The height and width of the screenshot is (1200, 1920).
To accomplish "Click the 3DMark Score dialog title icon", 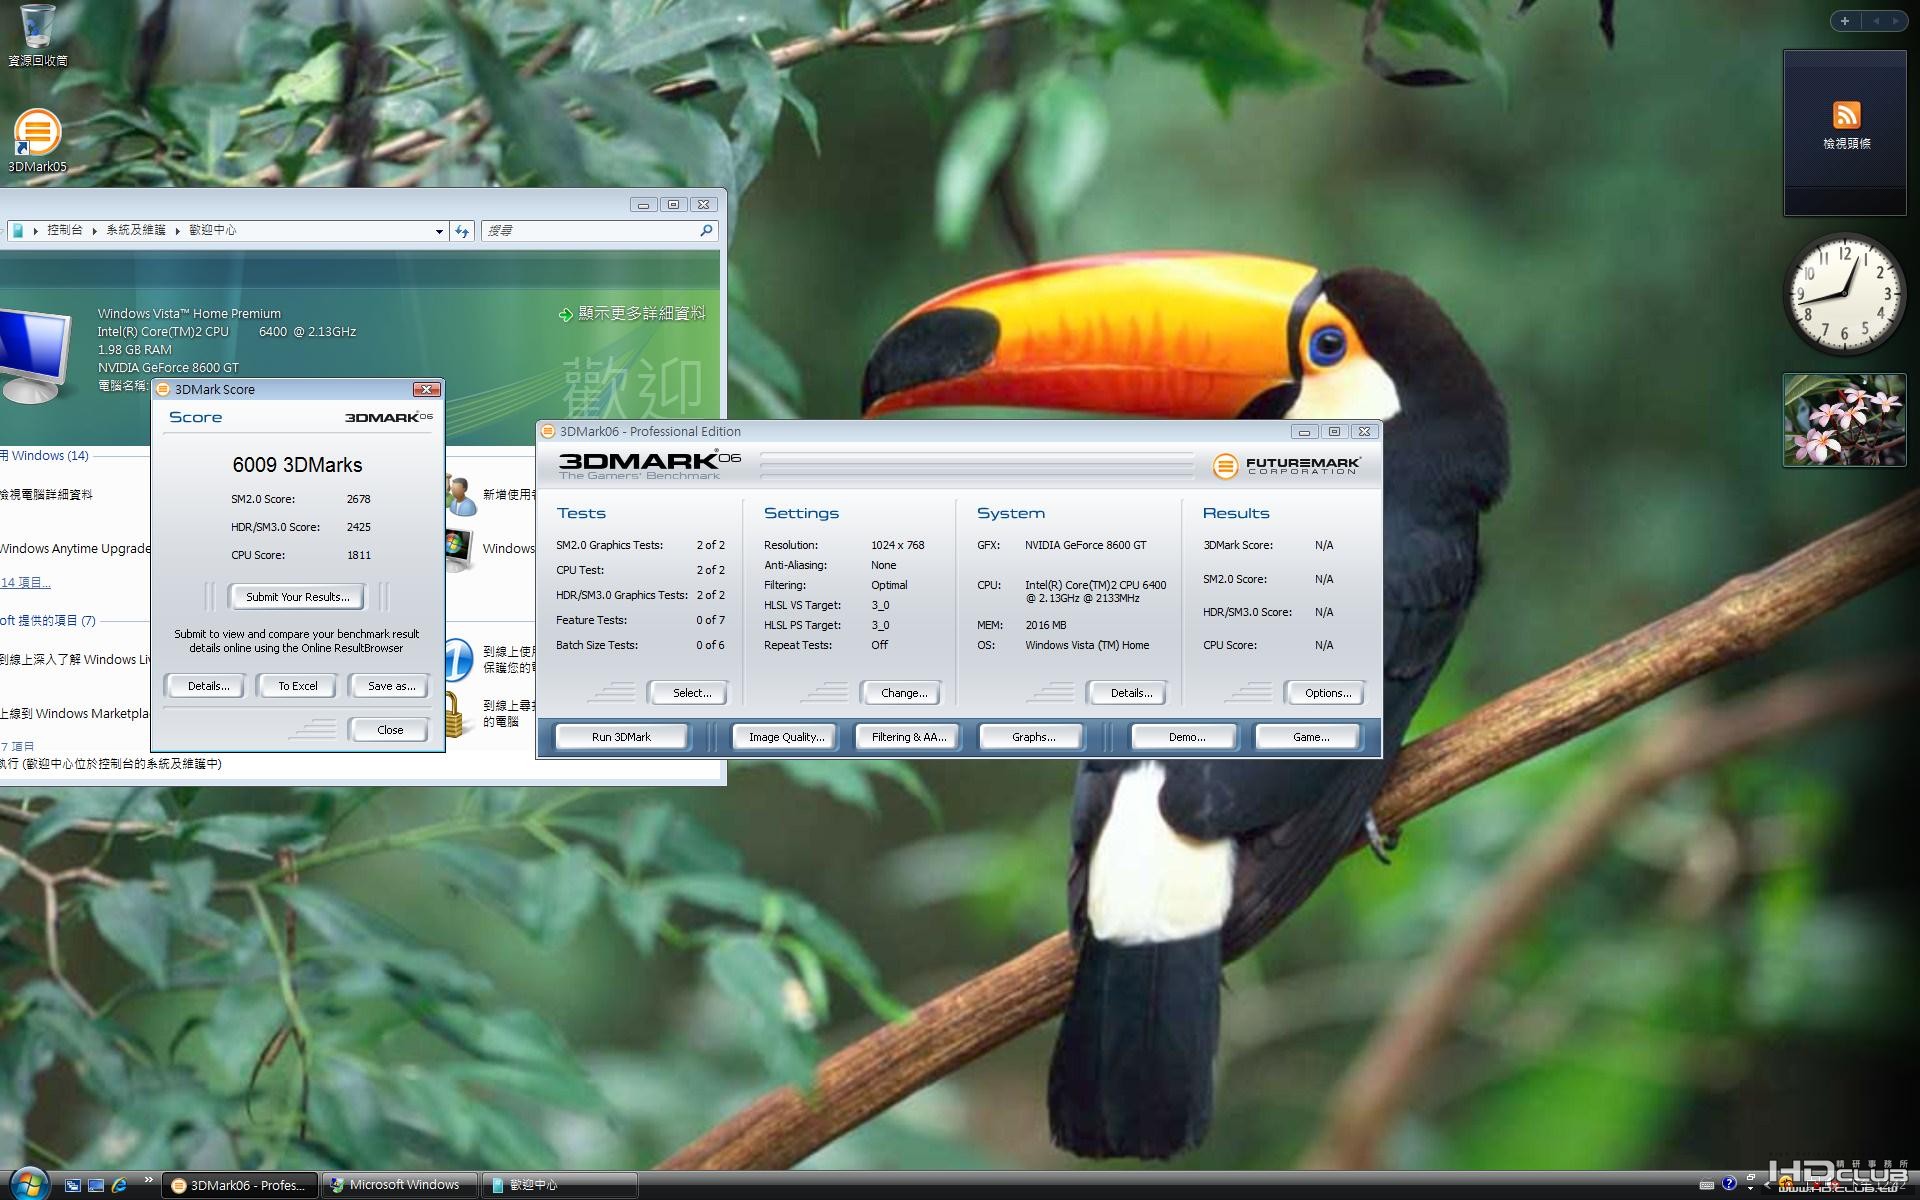I will (163, 389).
